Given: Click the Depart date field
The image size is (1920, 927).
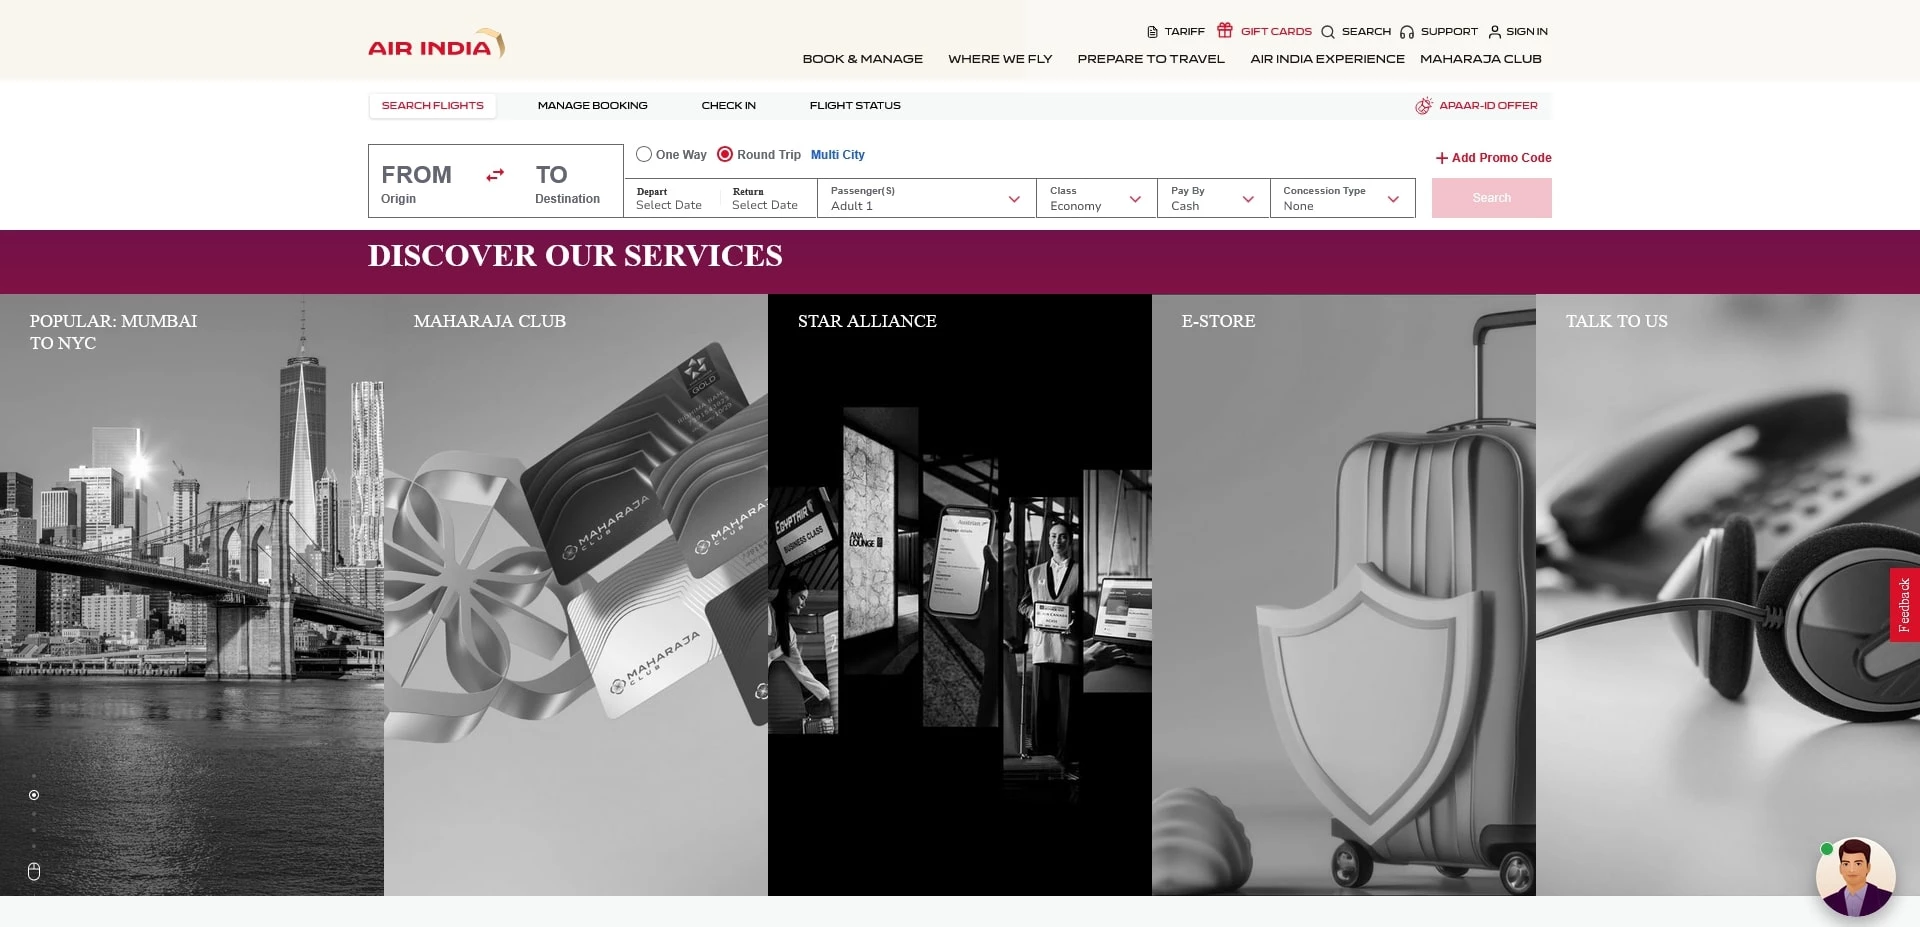Looking at the screenshot, I should (x=669, y=198).
